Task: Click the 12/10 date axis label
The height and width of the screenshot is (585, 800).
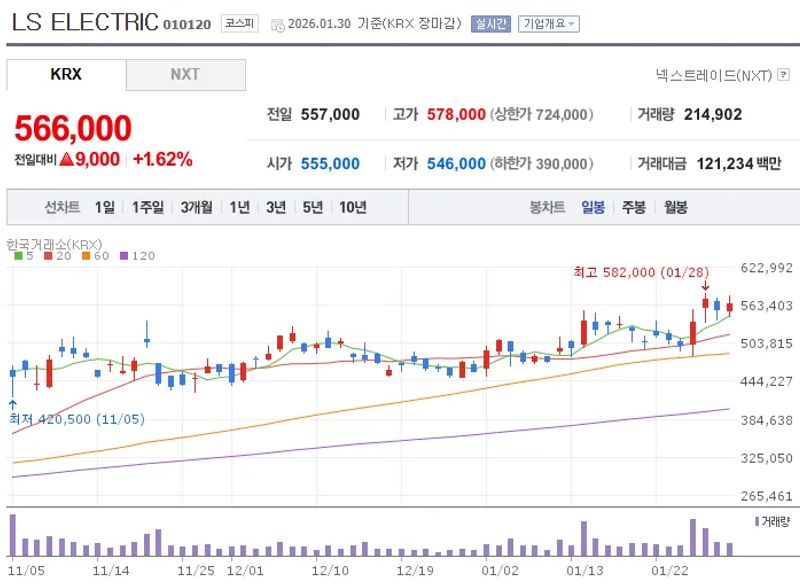Action: [x=330, y=570]
